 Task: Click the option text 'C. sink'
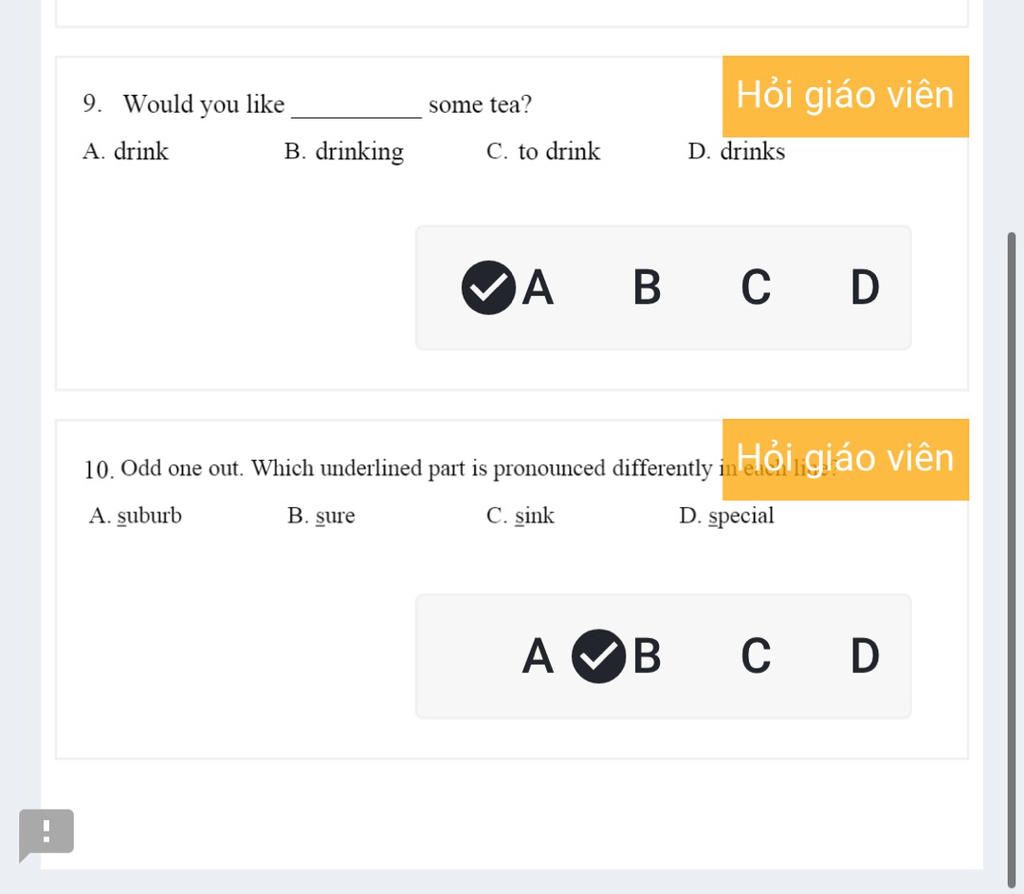point(520,516)
